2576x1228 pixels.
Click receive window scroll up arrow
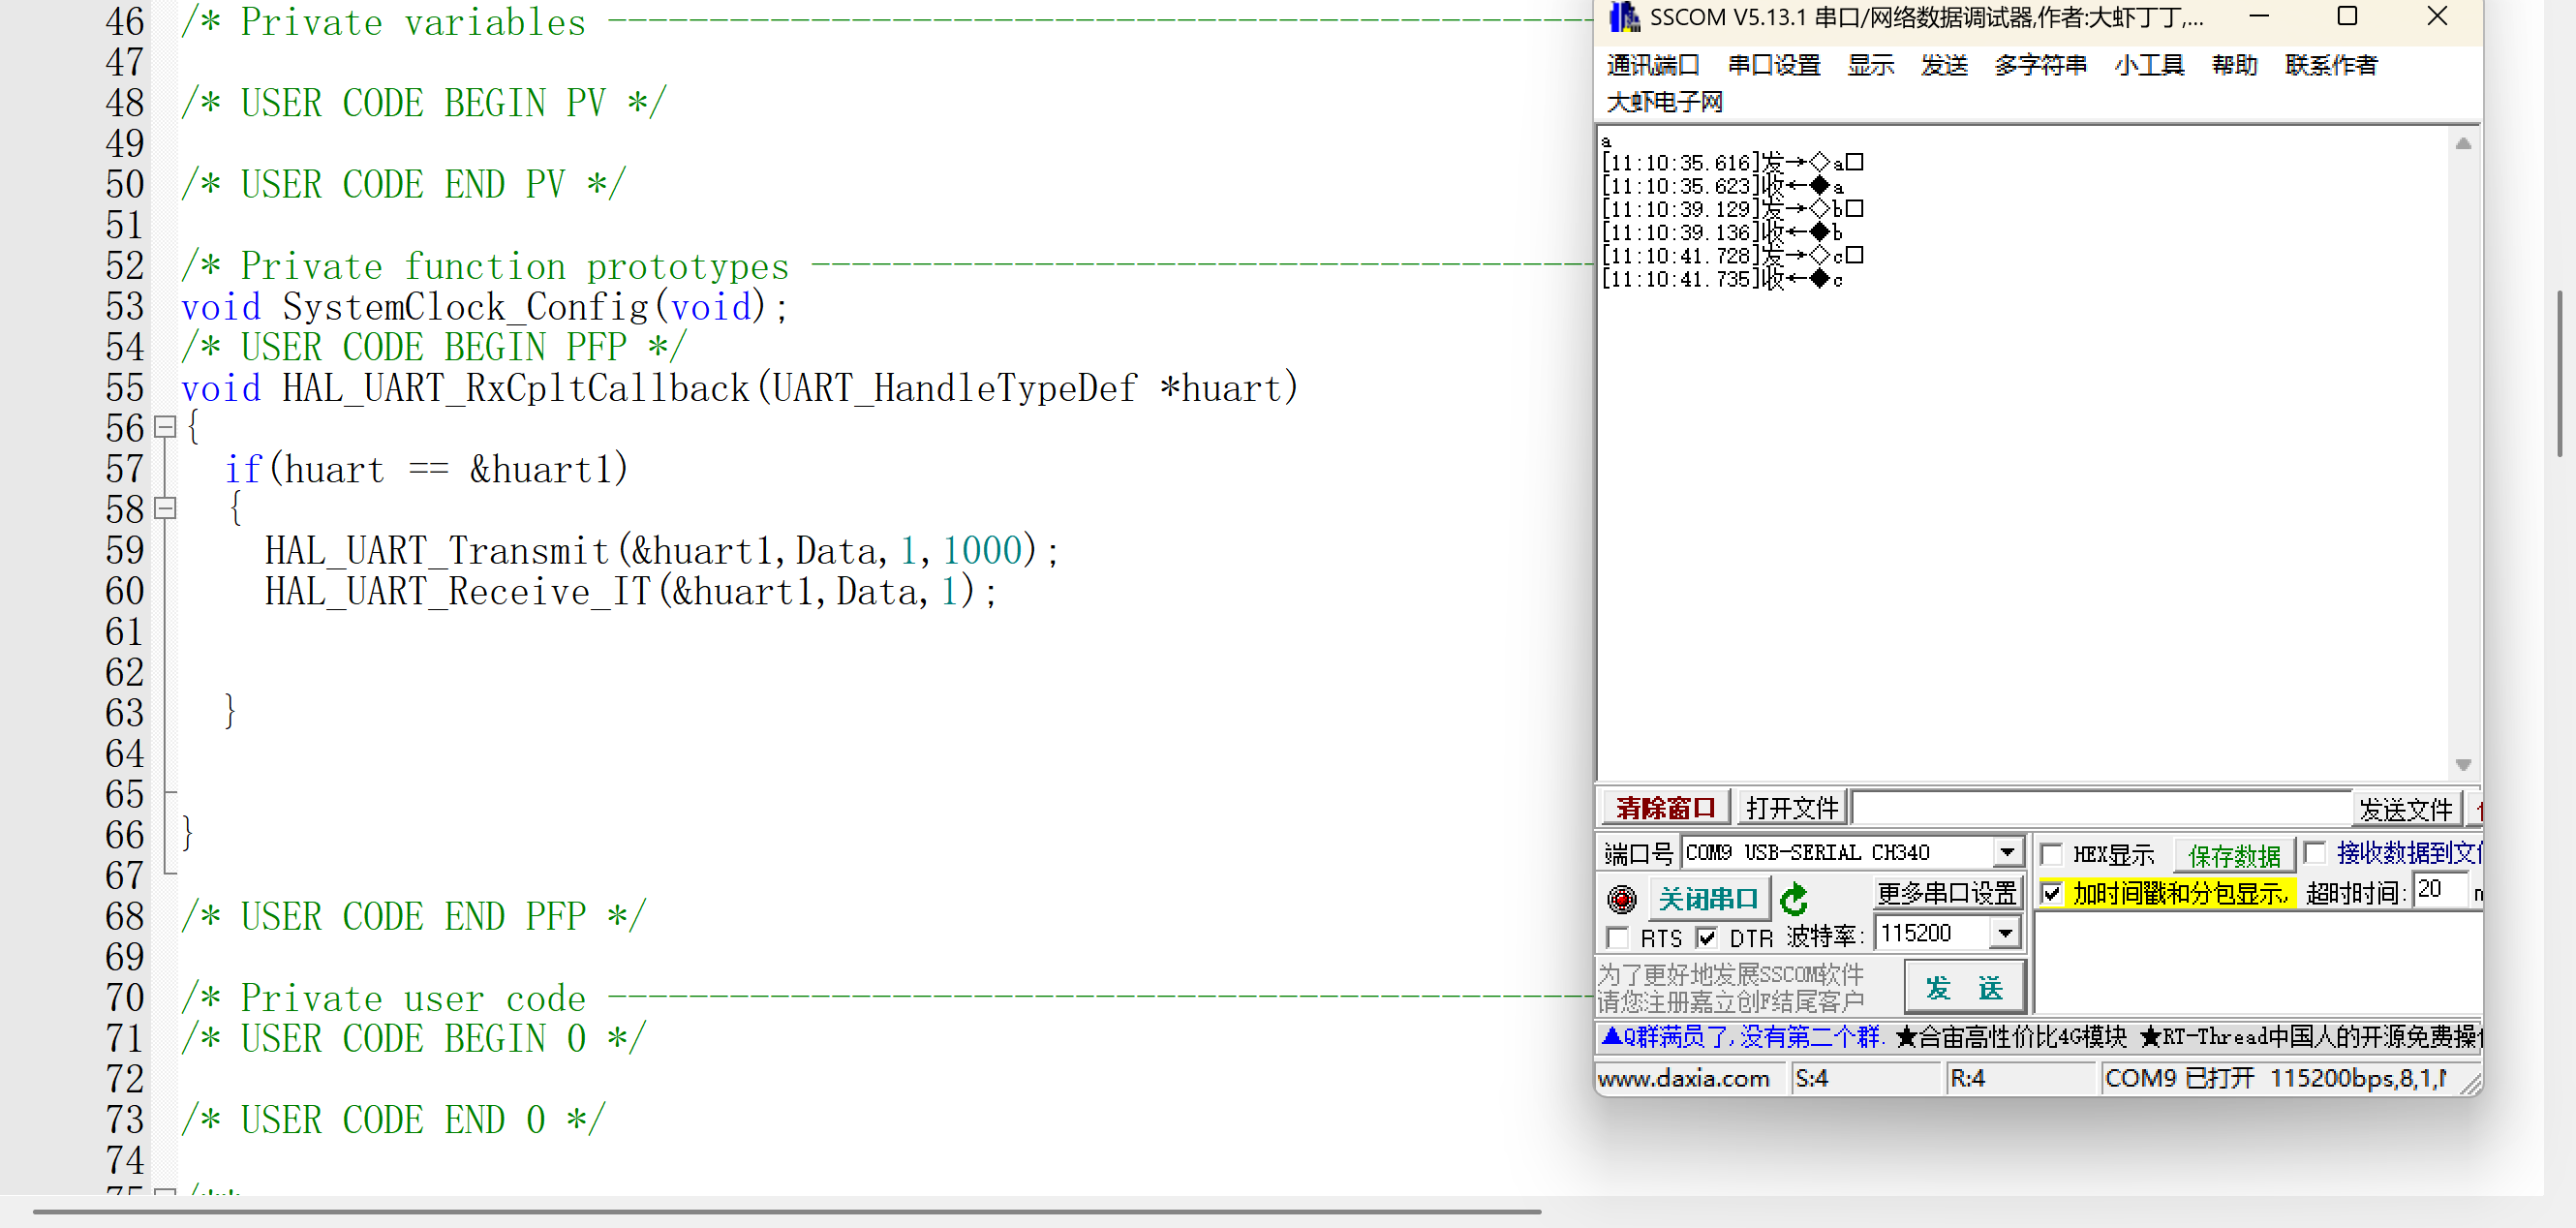coord(2462,144)
